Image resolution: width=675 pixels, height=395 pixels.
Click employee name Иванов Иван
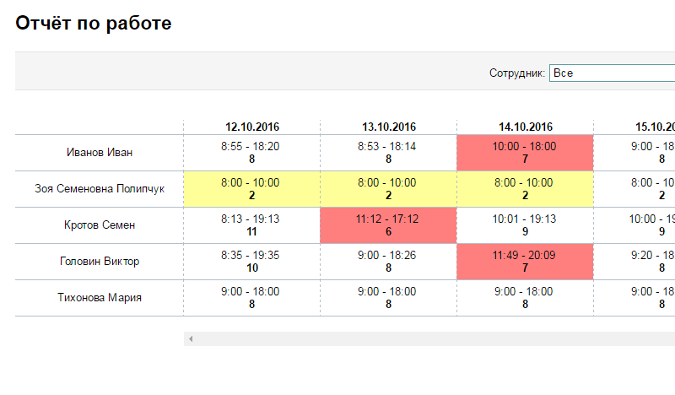click(x=99, y=152)
